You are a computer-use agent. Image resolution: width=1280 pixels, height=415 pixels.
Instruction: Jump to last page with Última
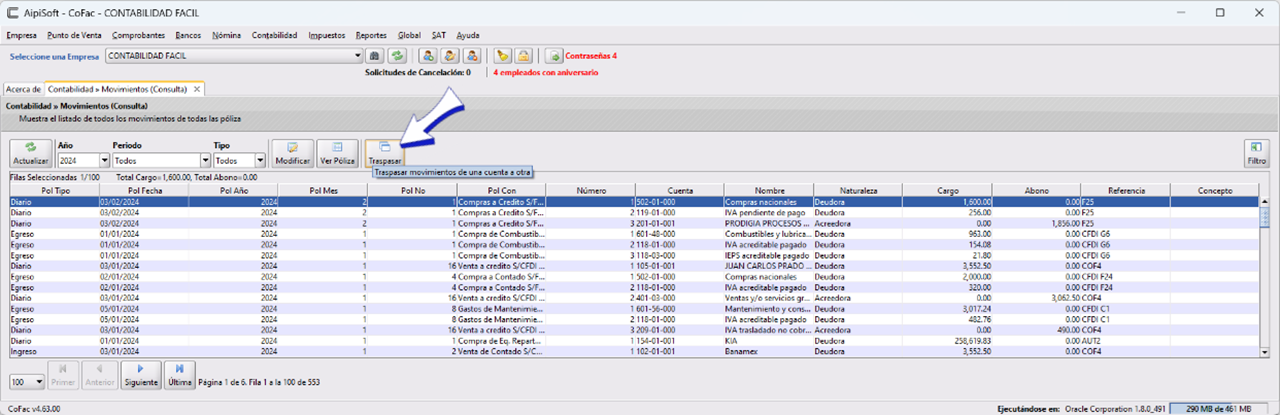tap(179, 375)
